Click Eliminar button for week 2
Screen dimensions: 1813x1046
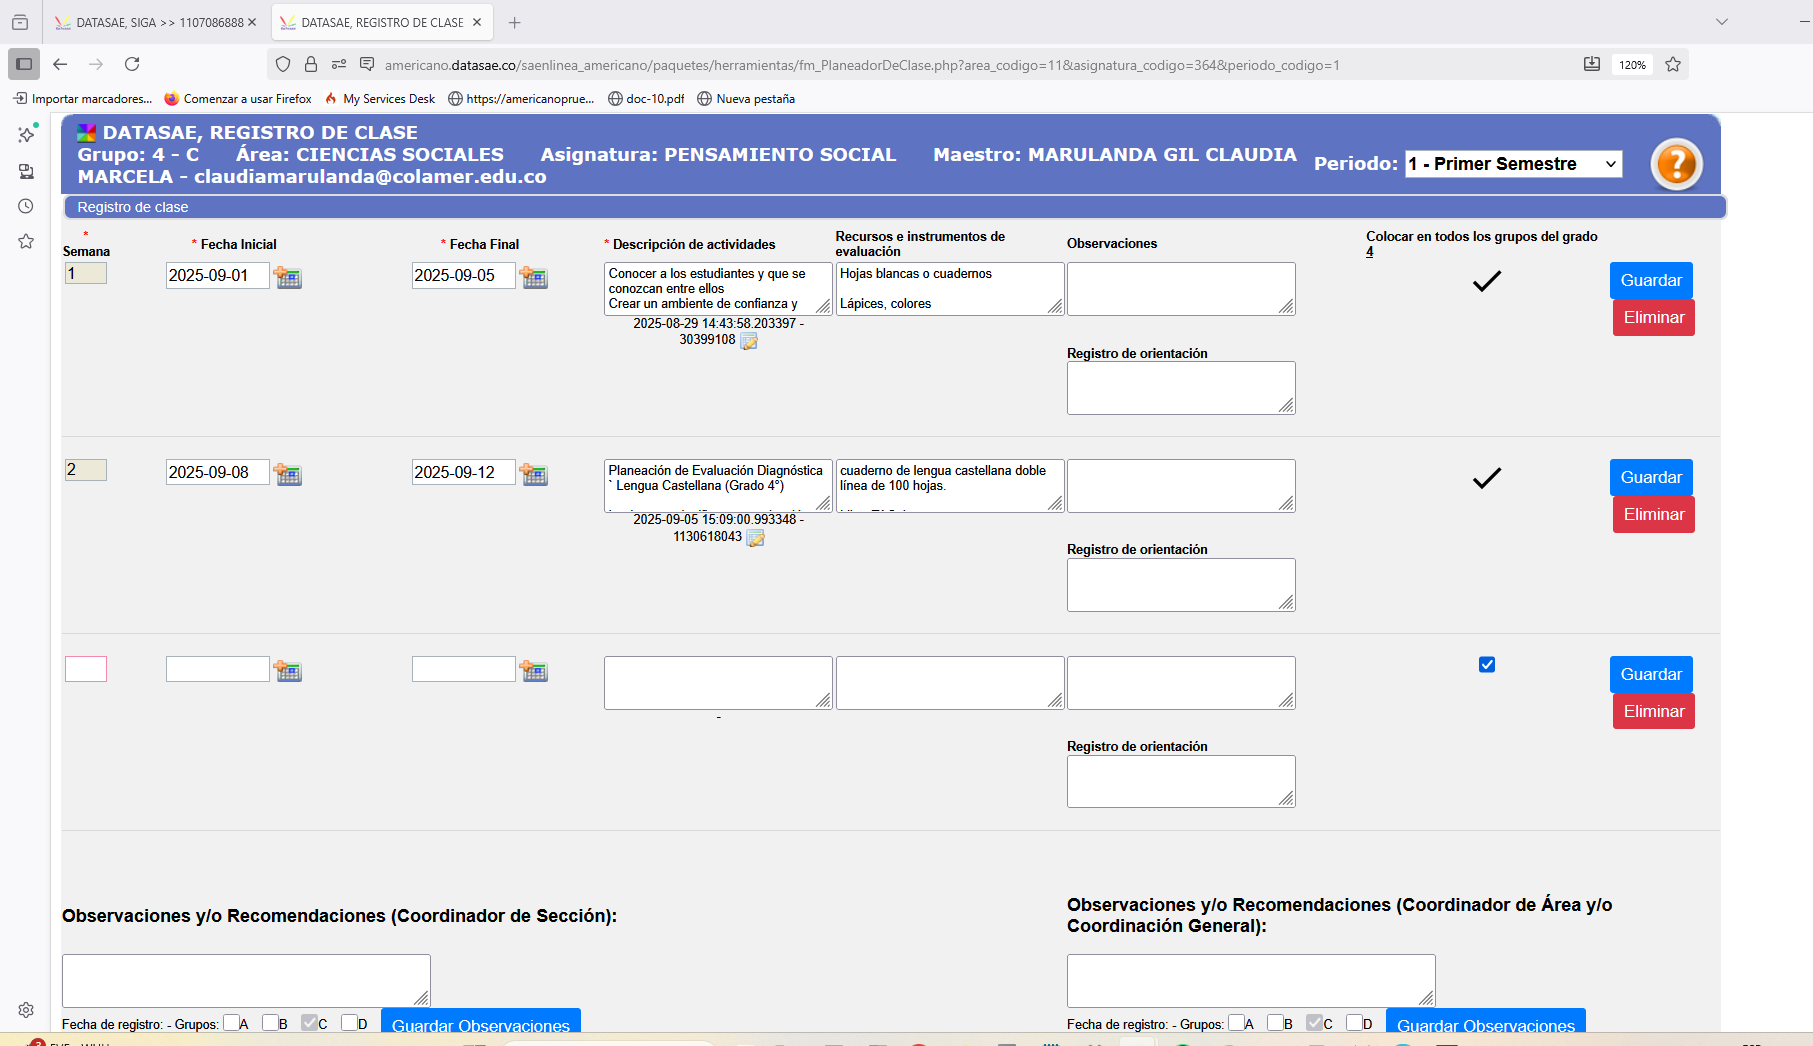[x=1653, y=514]
